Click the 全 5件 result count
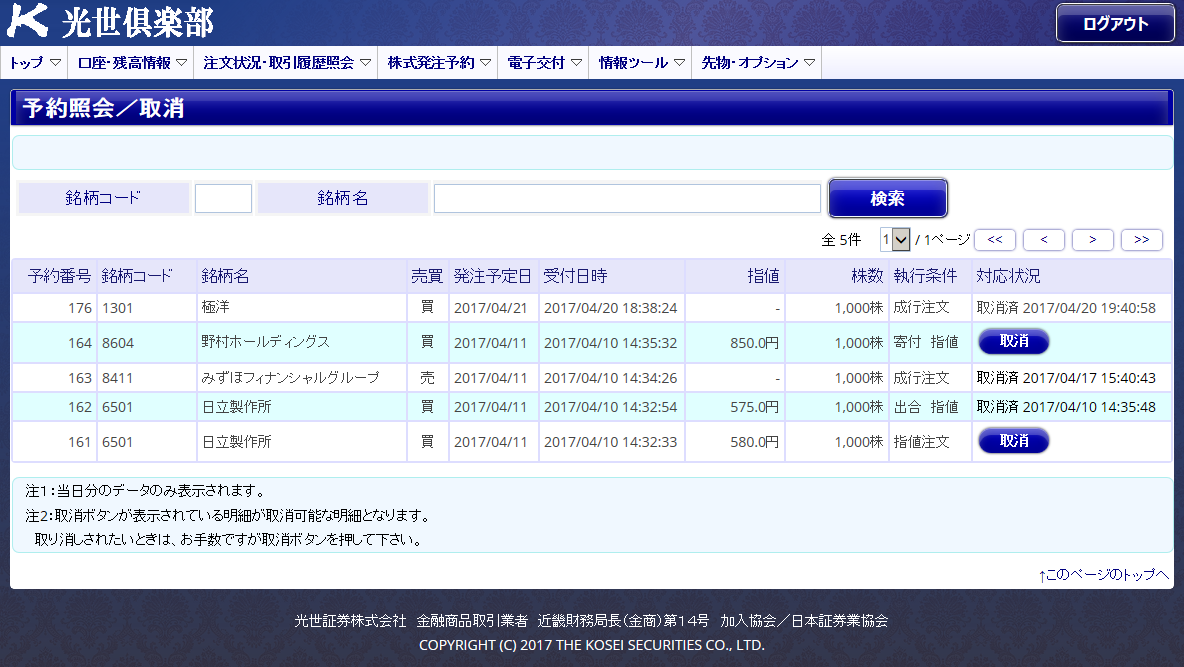The width and height of the screenshot is (1184, 667). [841, 239]
